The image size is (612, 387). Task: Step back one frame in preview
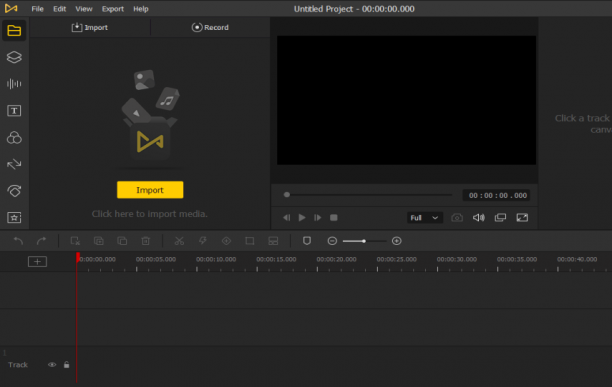[x=286, y=218]
